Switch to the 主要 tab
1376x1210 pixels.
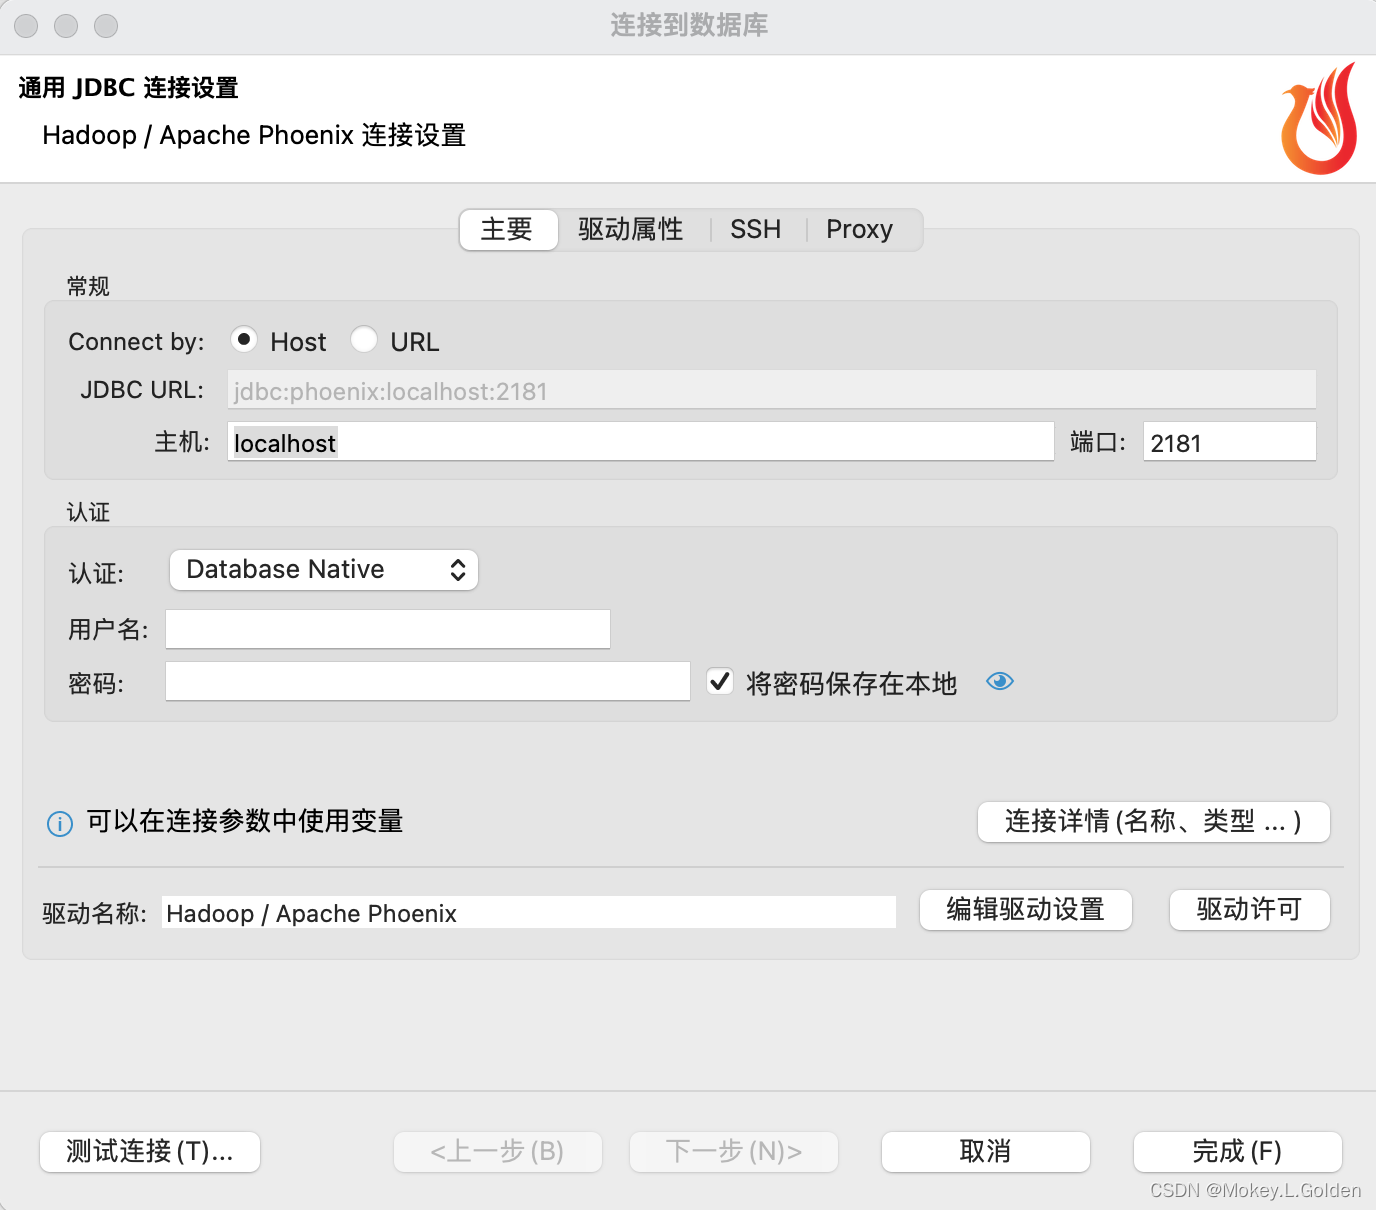click(x=507, y=229)
